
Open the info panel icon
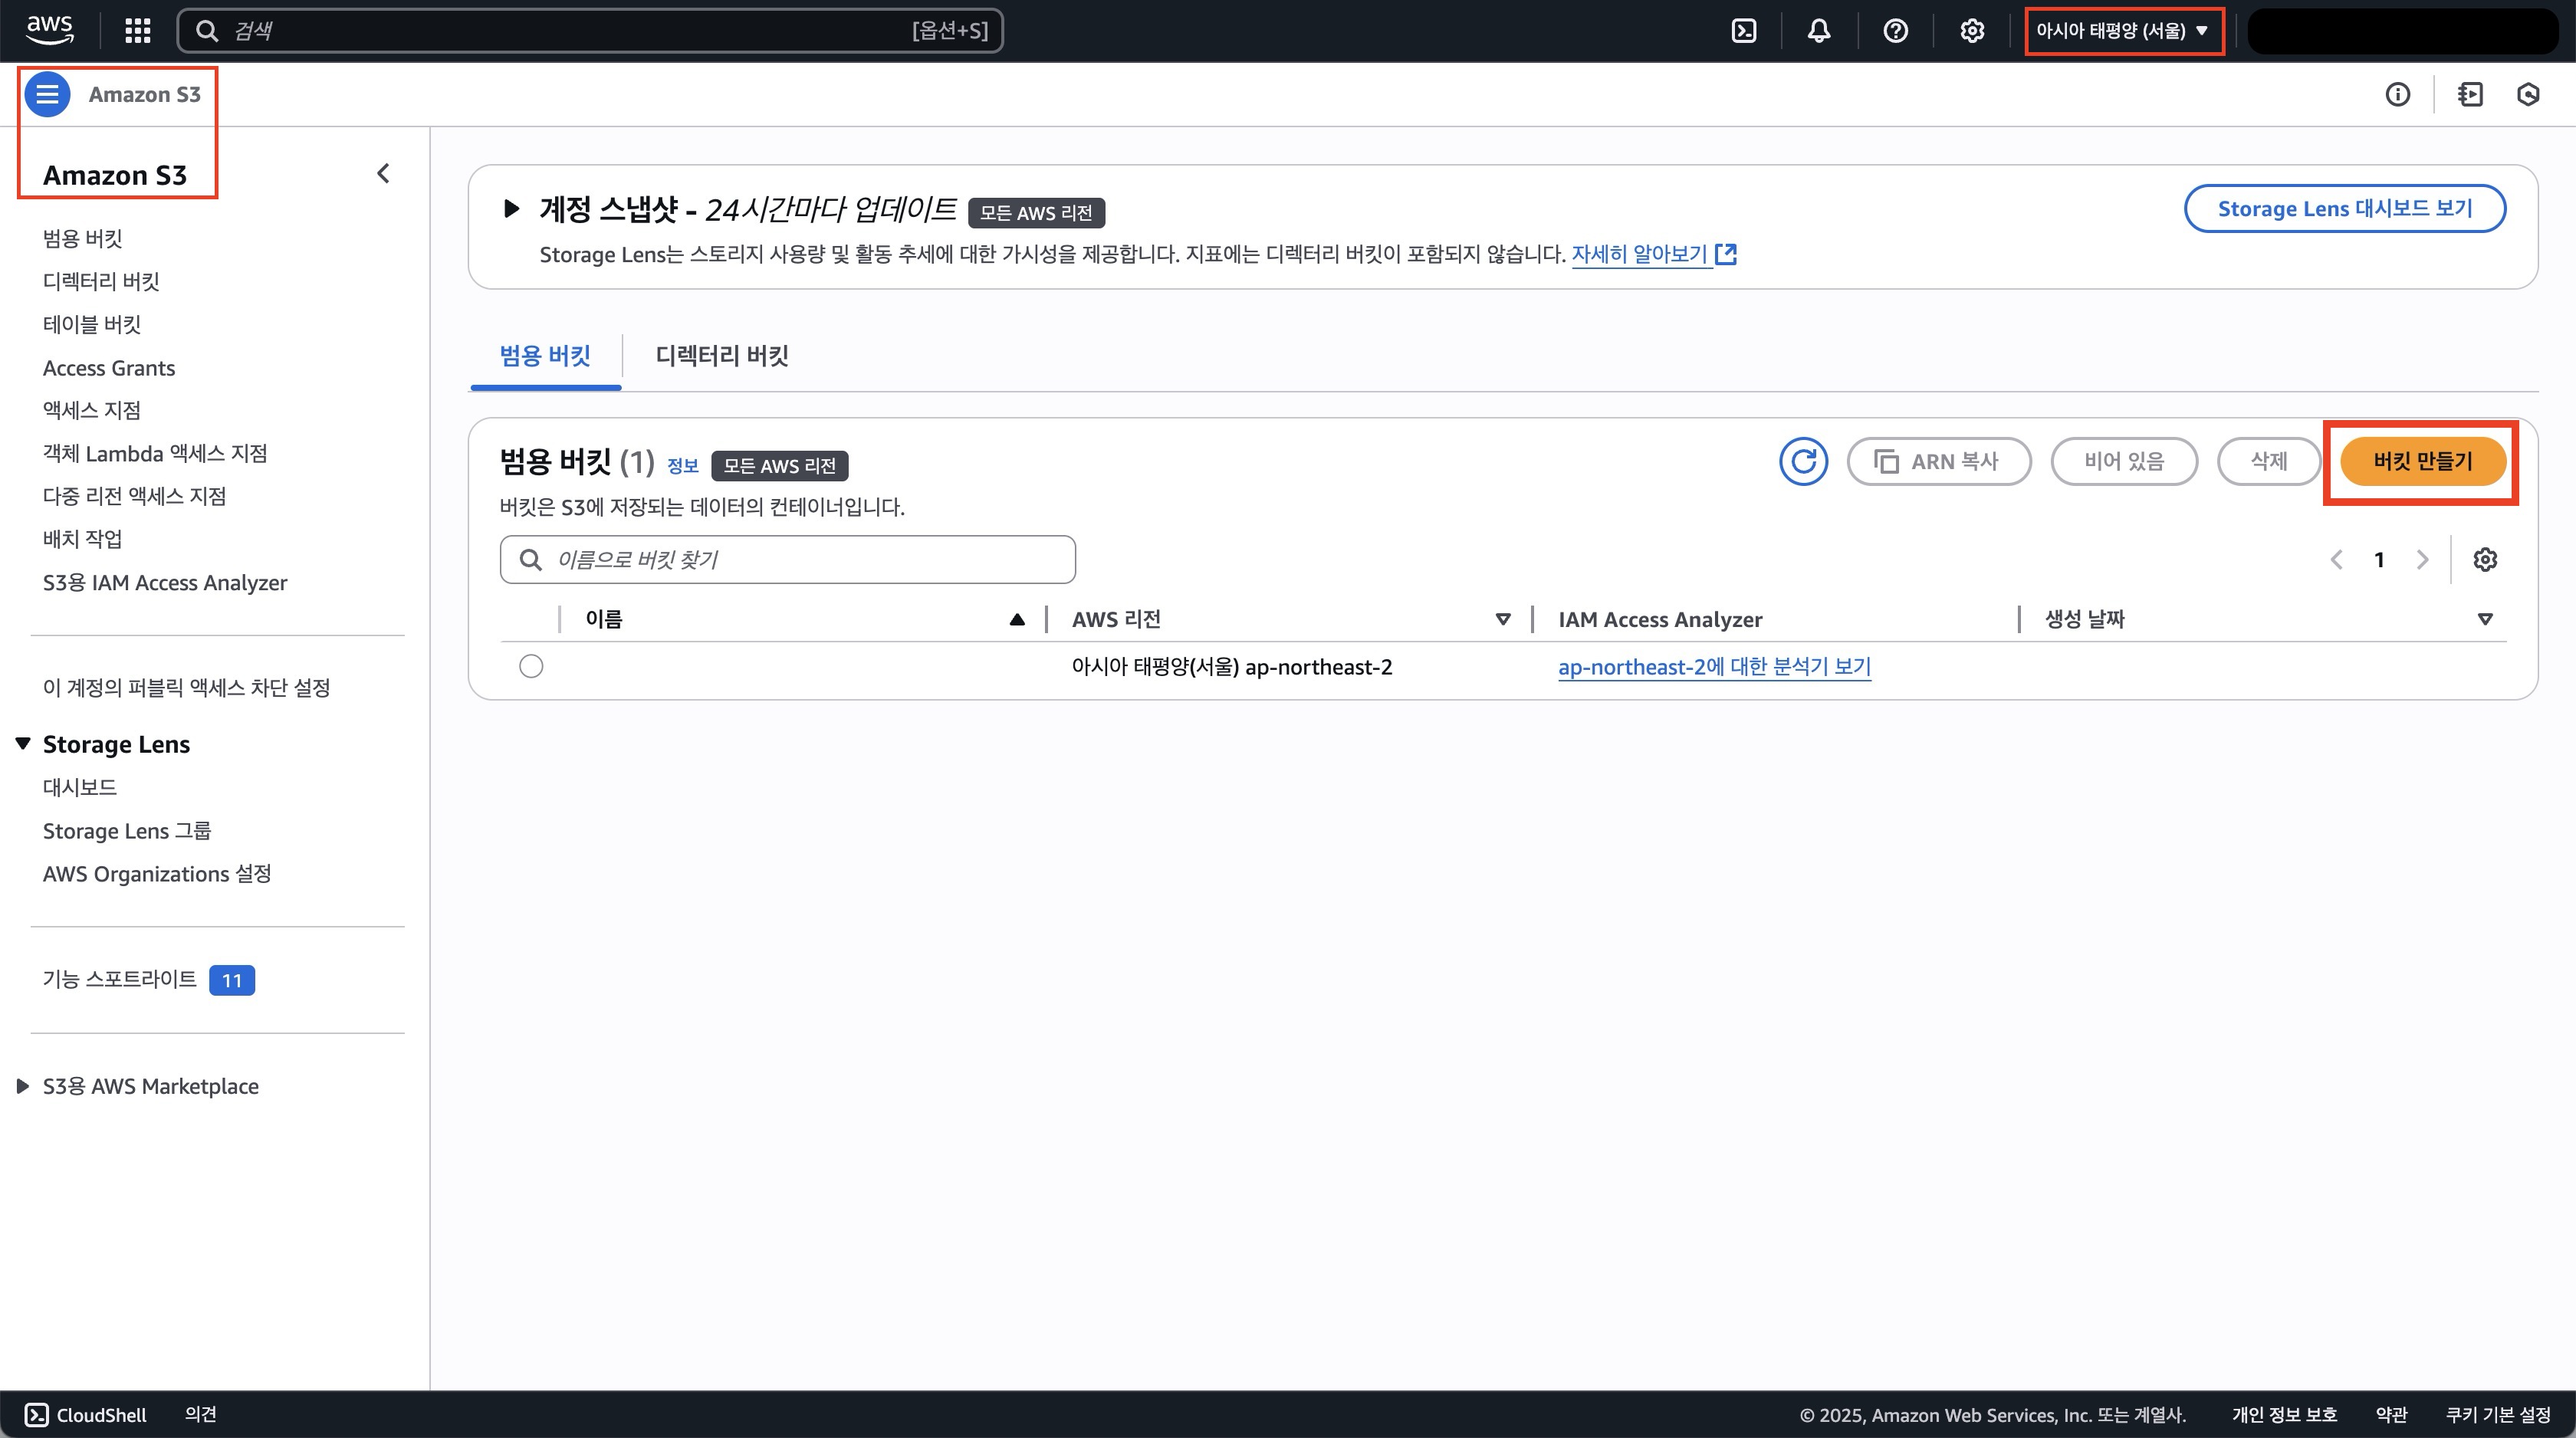click(2397, 94)
